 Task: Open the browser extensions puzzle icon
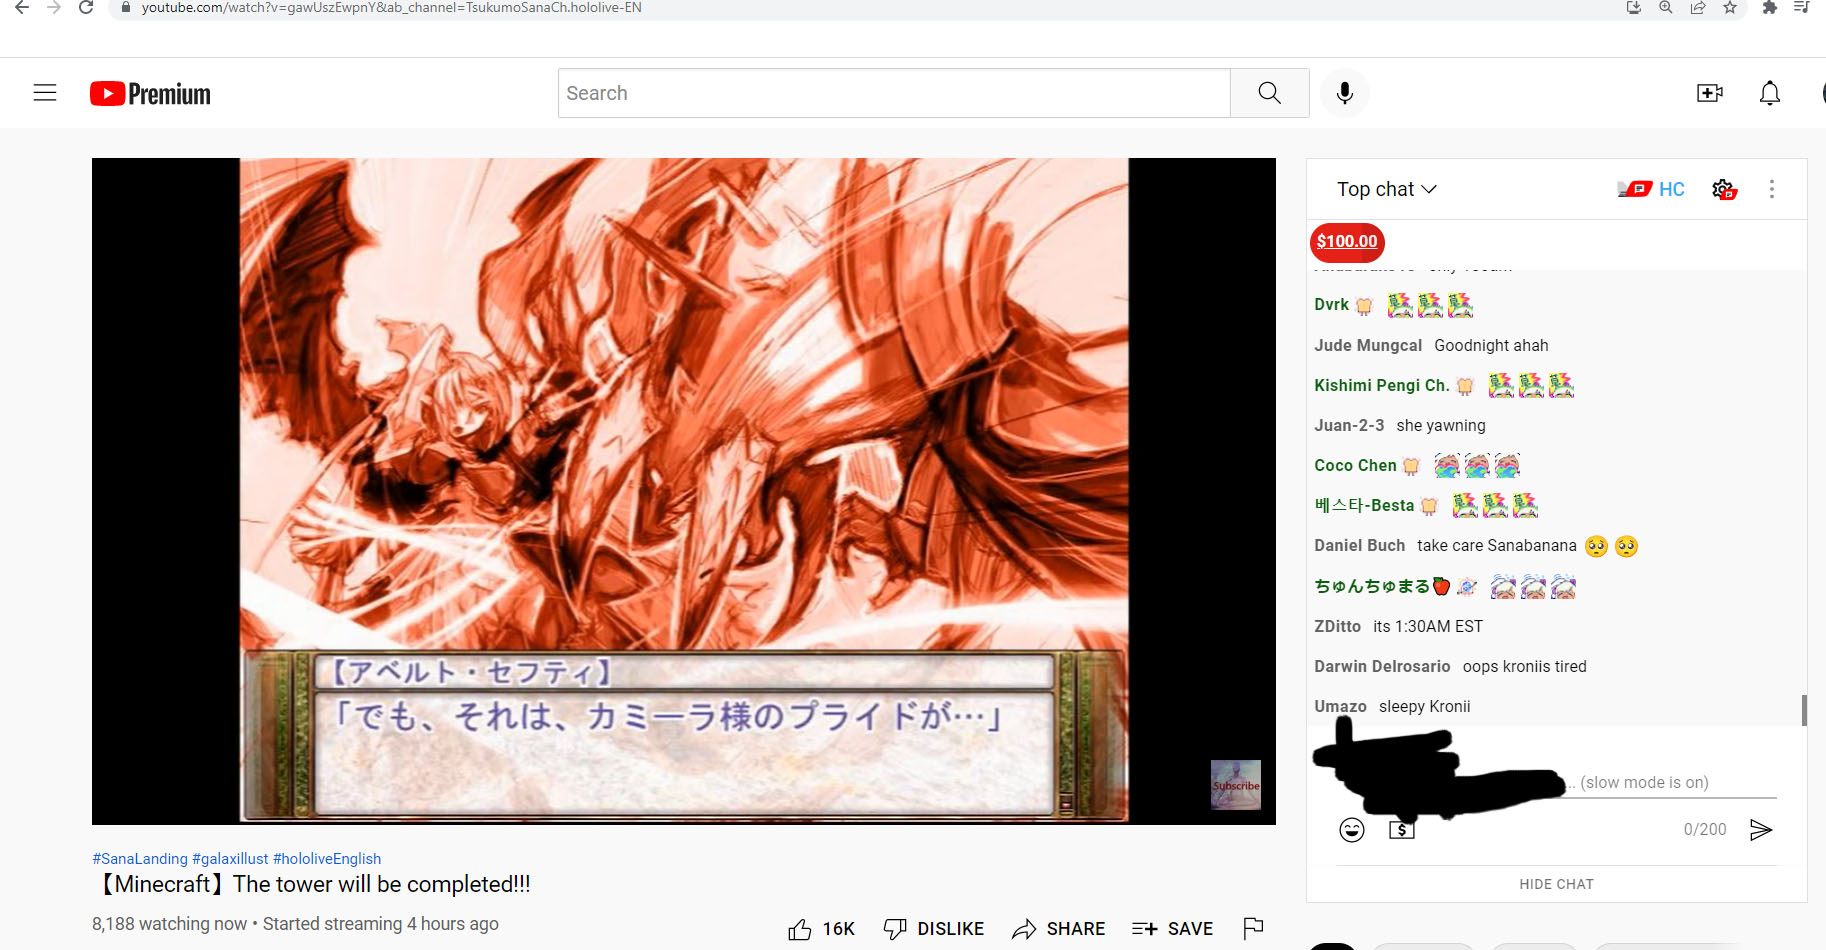coord(1770,8)
